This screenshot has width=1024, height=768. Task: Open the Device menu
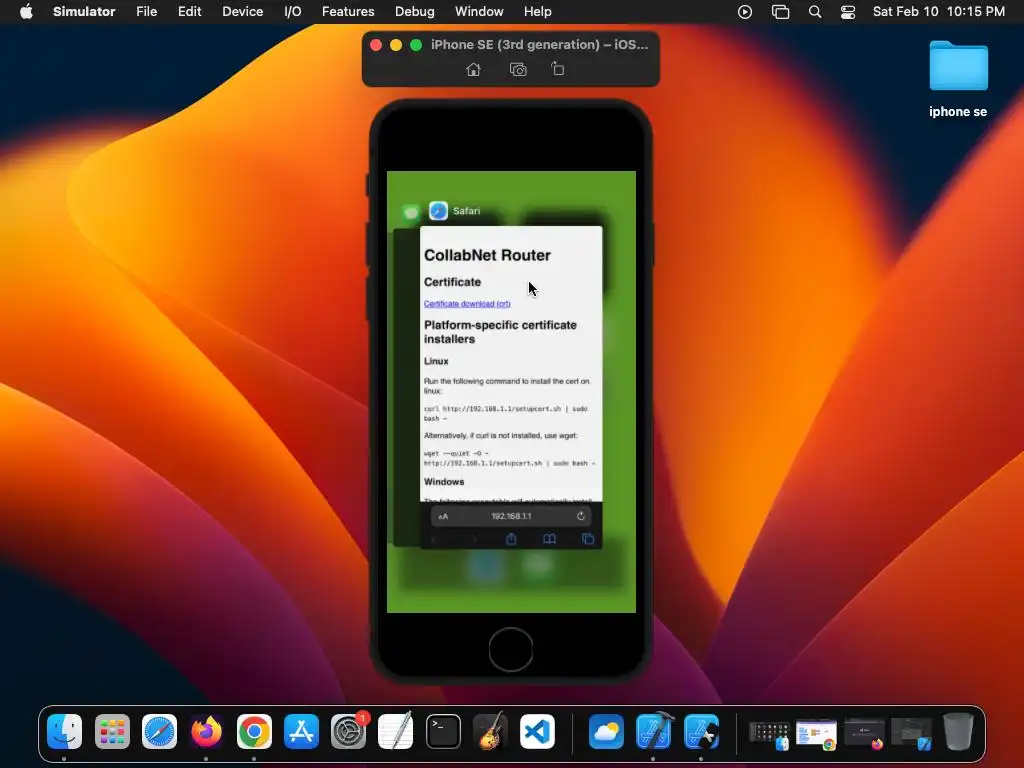(x=242, y=12)
